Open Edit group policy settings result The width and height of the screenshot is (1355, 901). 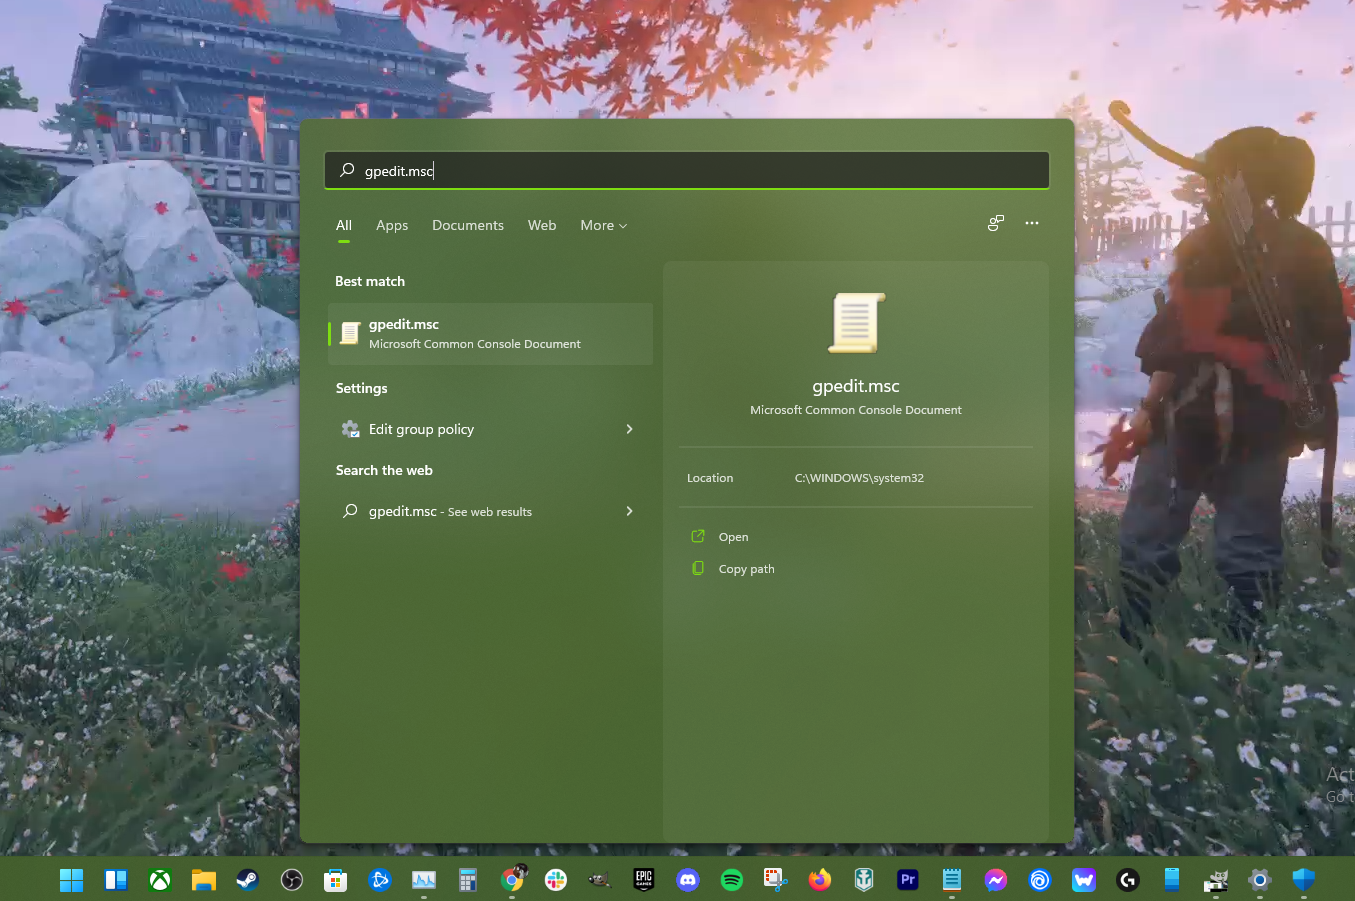pyautogui.click(x=490, y=429)
